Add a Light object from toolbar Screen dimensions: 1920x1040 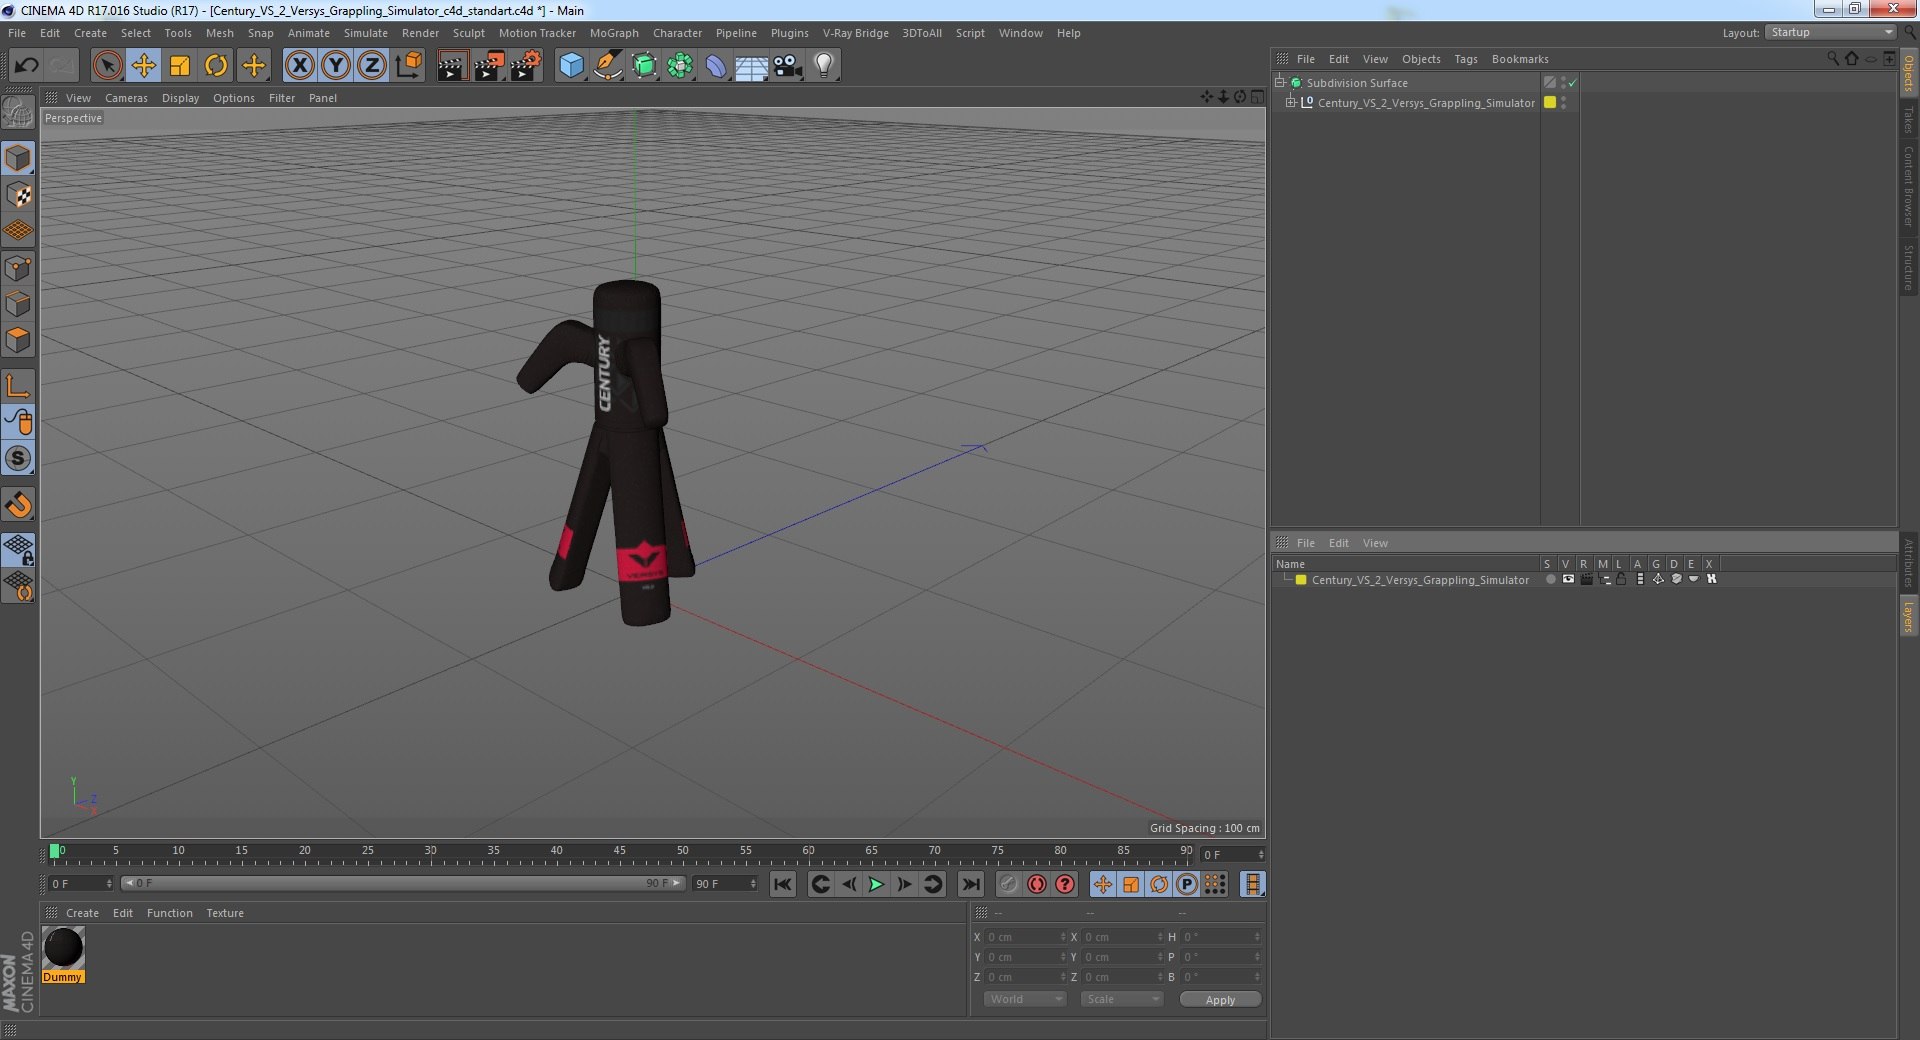point(823,66)
